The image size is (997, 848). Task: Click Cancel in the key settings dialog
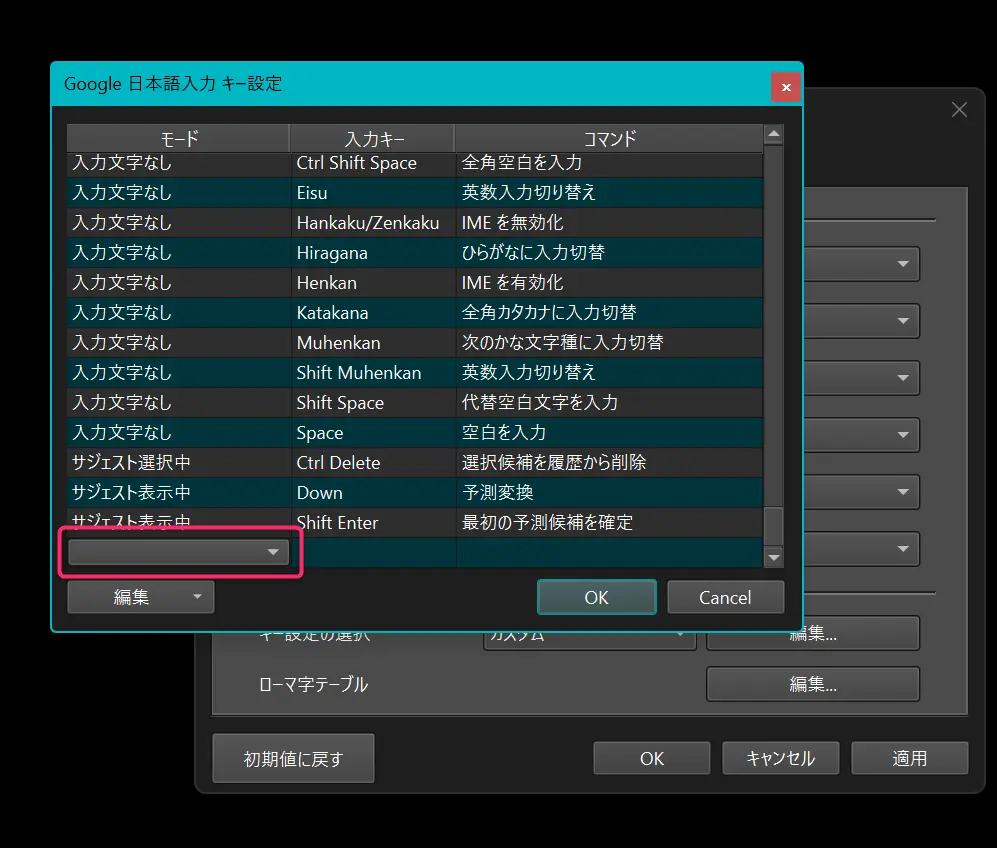tap(725, 597)
